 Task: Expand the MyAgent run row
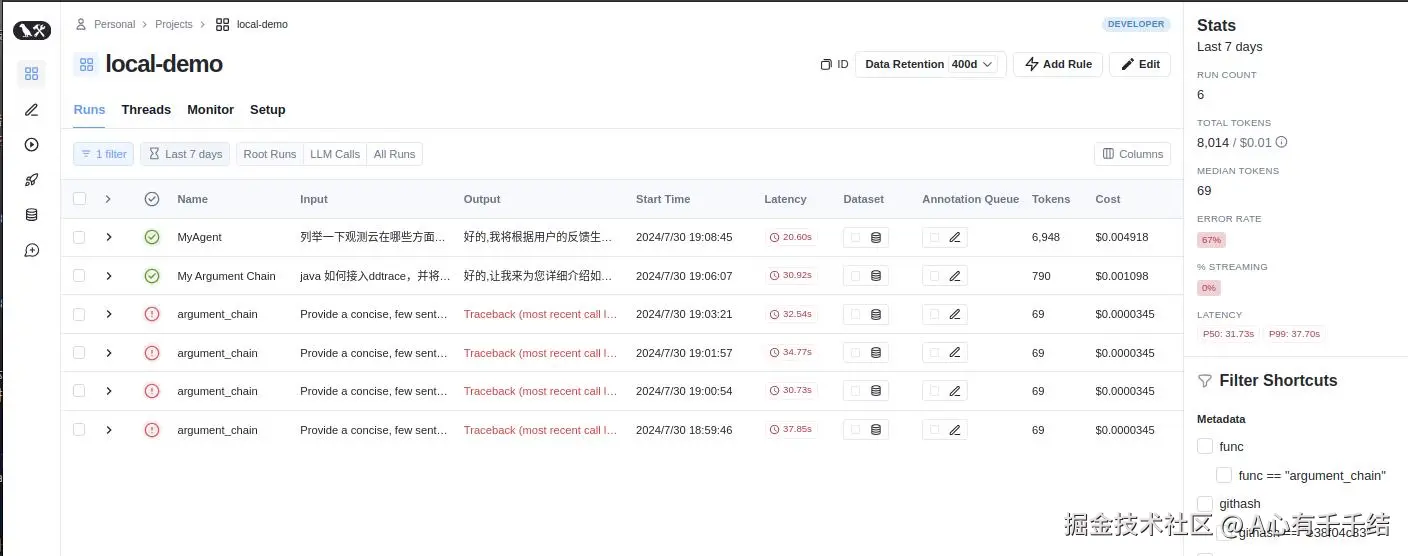point(108,237)
